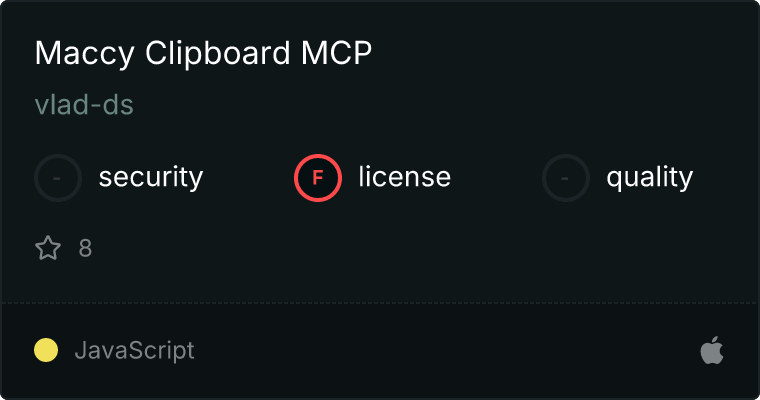The width and height of the screenshot is (760, 400).
Task: Click the license label text
Action: (x=404, y=178)
